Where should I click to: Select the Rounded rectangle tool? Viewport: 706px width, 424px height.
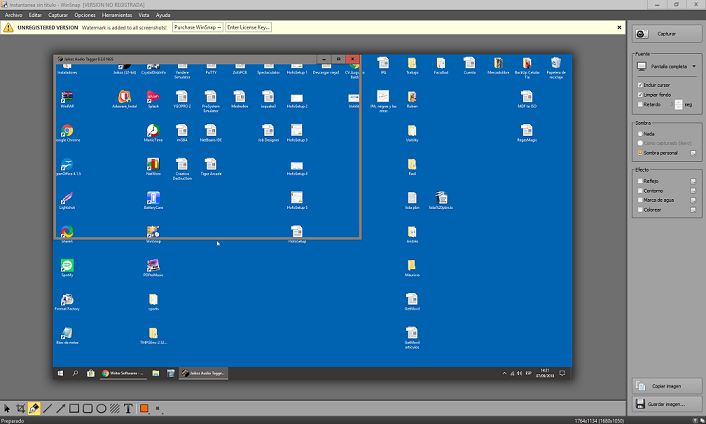[x=88, y=409]
